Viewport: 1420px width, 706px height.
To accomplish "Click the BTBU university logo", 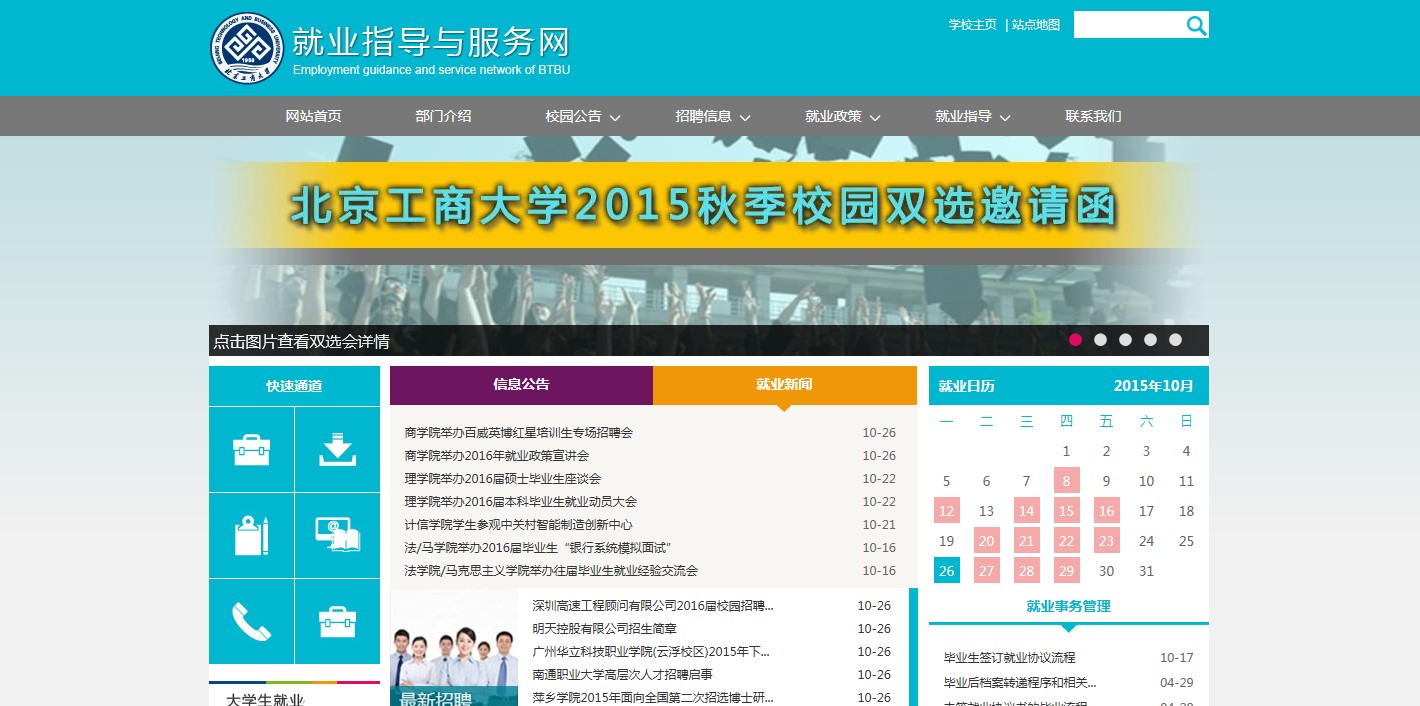I will pyautogui.click(x=247, y=48).
